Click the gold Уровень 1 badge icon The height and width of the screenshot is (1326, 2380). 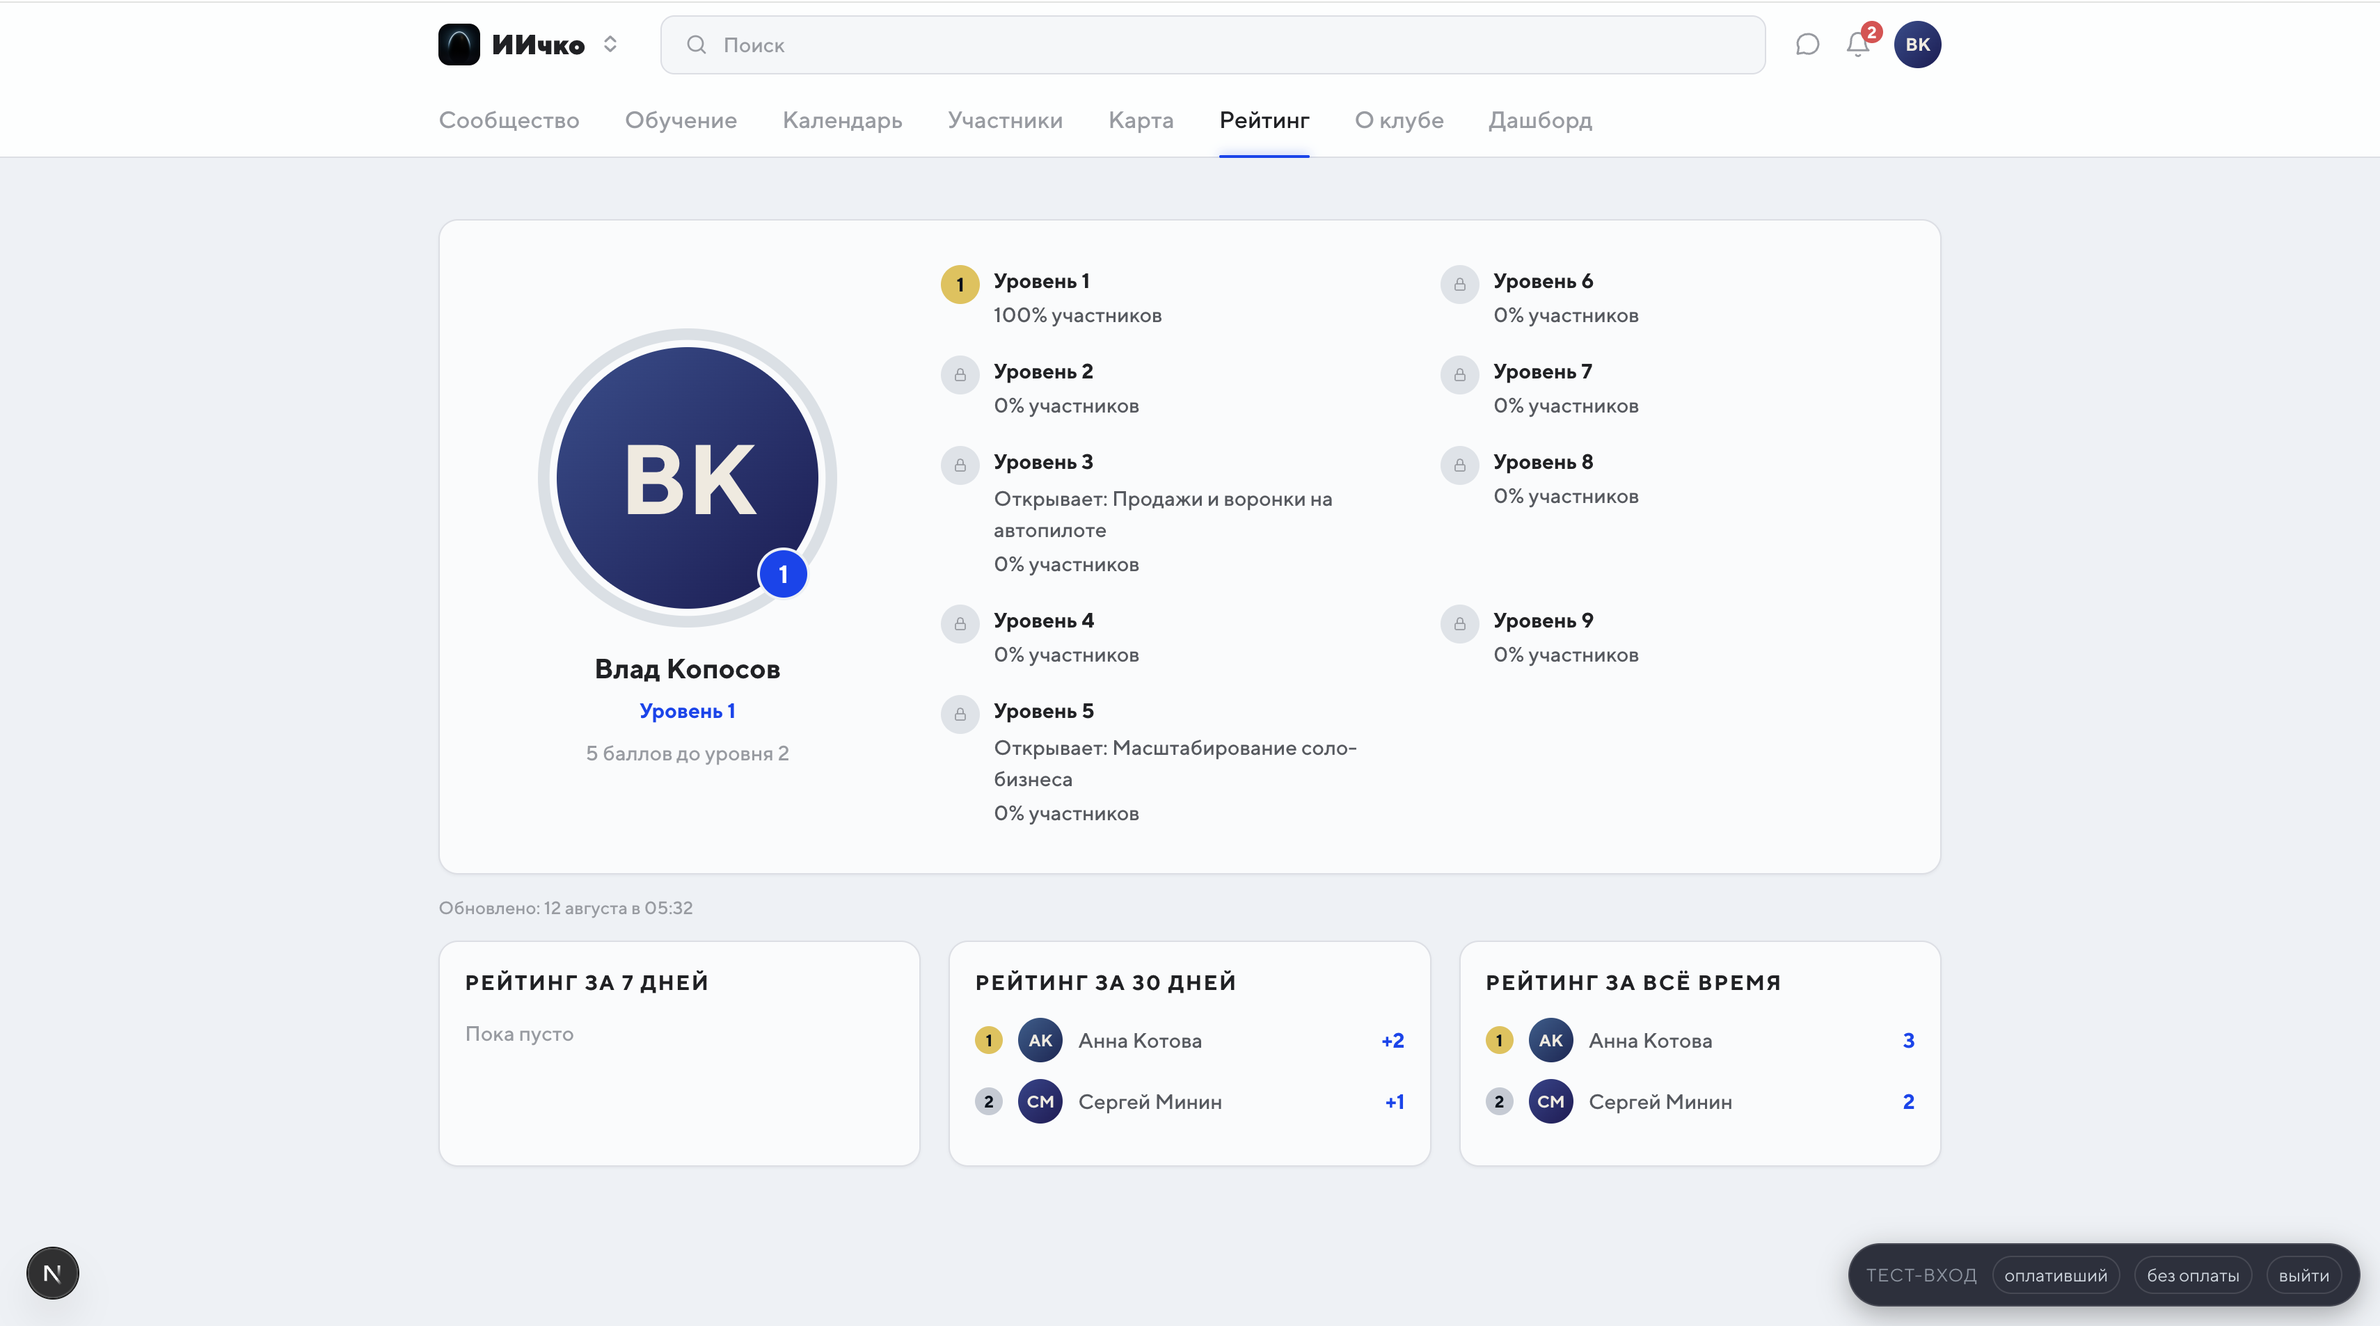(x=960, y=284)
